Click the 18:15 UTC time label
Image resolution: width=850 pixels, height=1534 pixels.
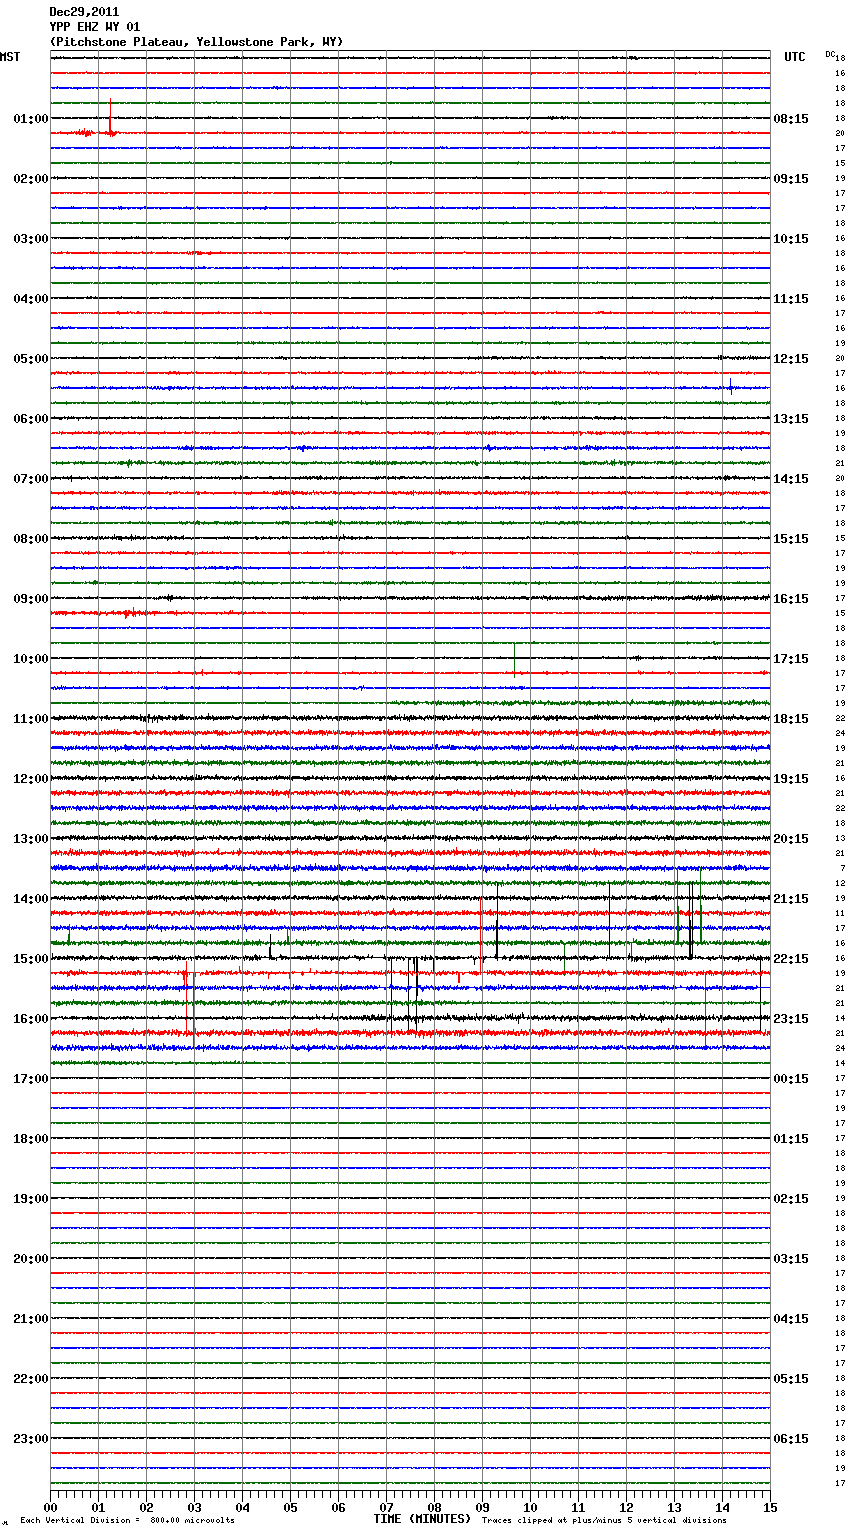[x=791, y=719]
